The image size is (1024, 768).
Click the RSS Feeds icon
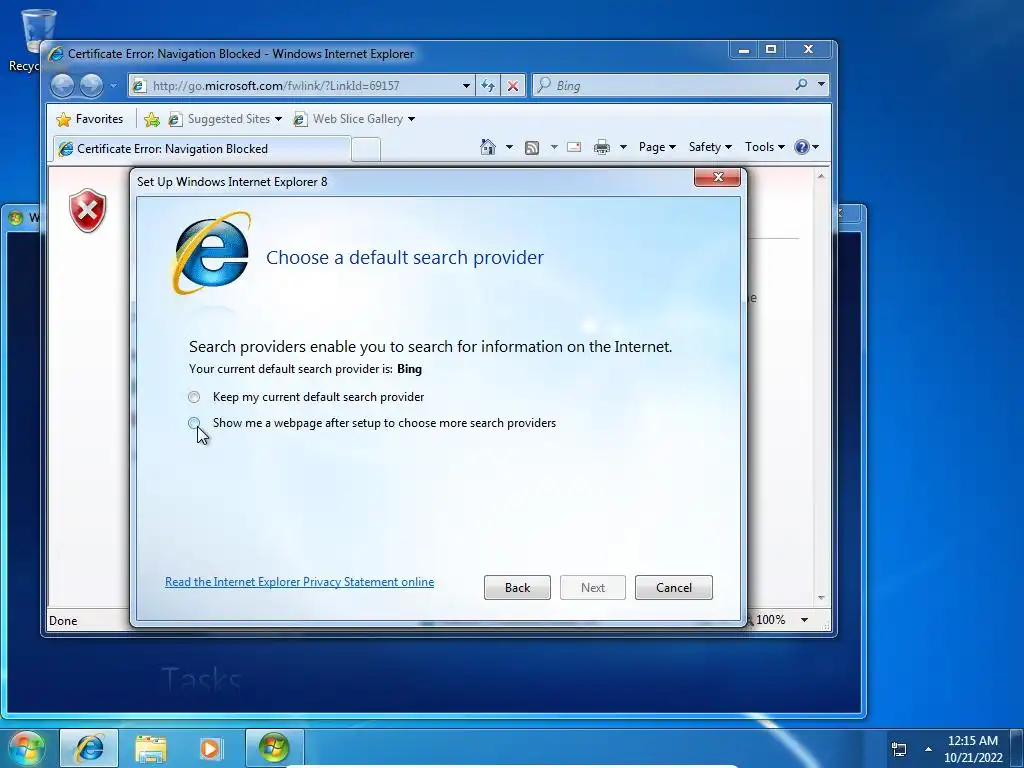tap(532, 148)
